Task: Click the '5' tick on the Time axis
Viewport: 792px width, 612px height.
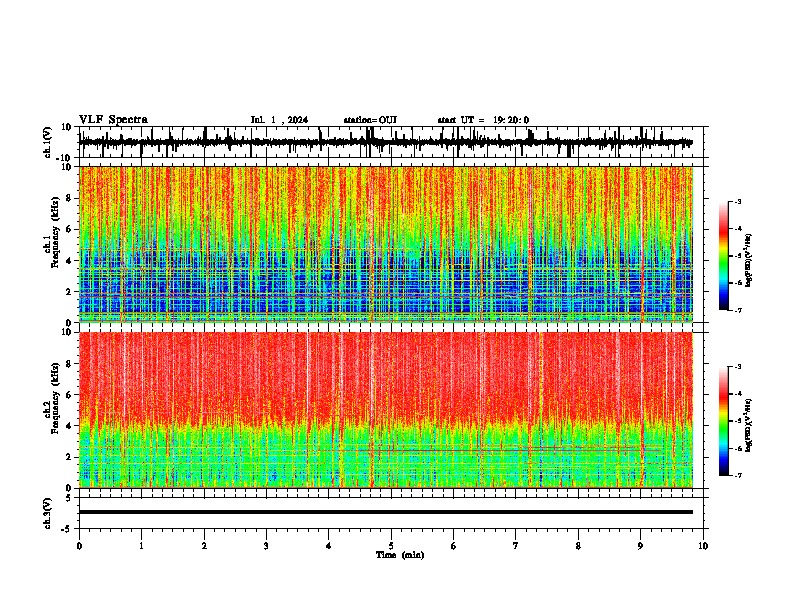Action: 391,546
